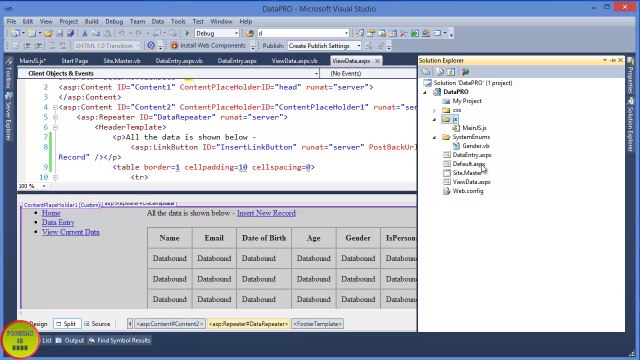Click the Save All icon
This screenshot has height=360, width=640.
point(71,33)
